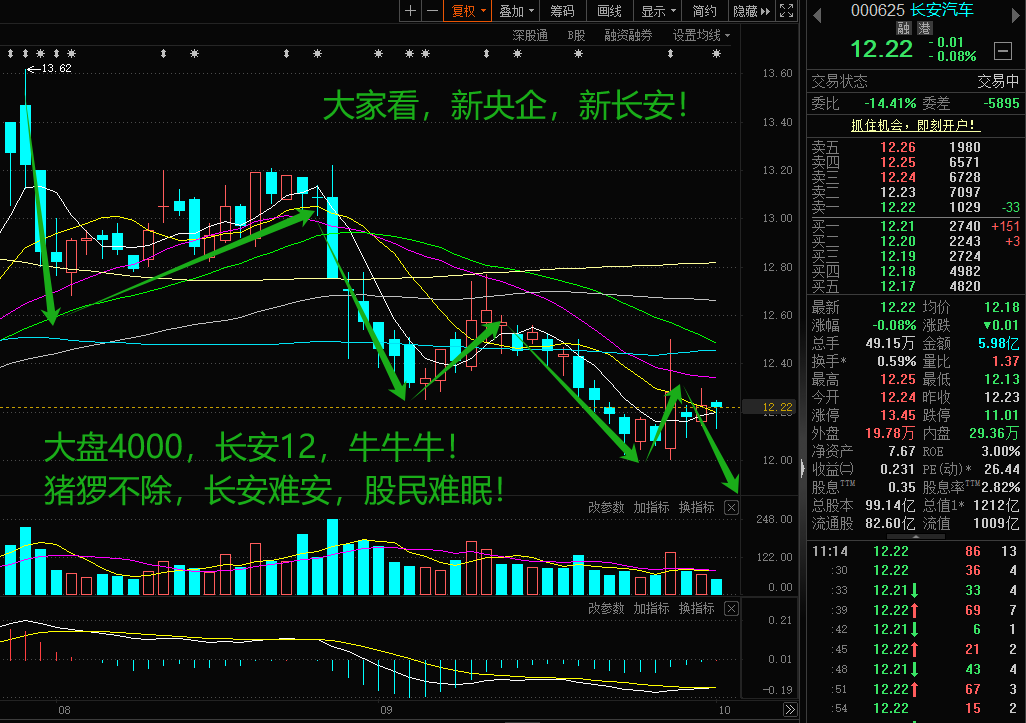1026x723 pixels.
Task: Select the 深股通 tab
Action: coord(530,35)
